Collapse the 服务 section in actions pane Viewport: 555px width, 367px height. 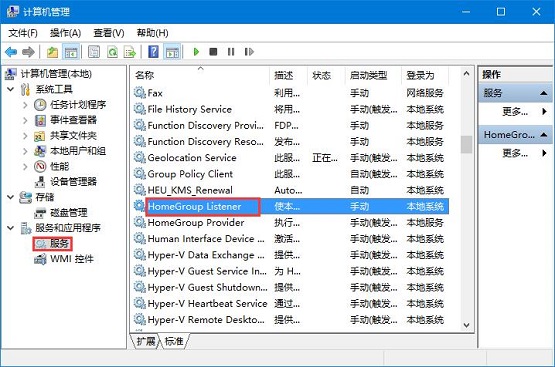544,93
